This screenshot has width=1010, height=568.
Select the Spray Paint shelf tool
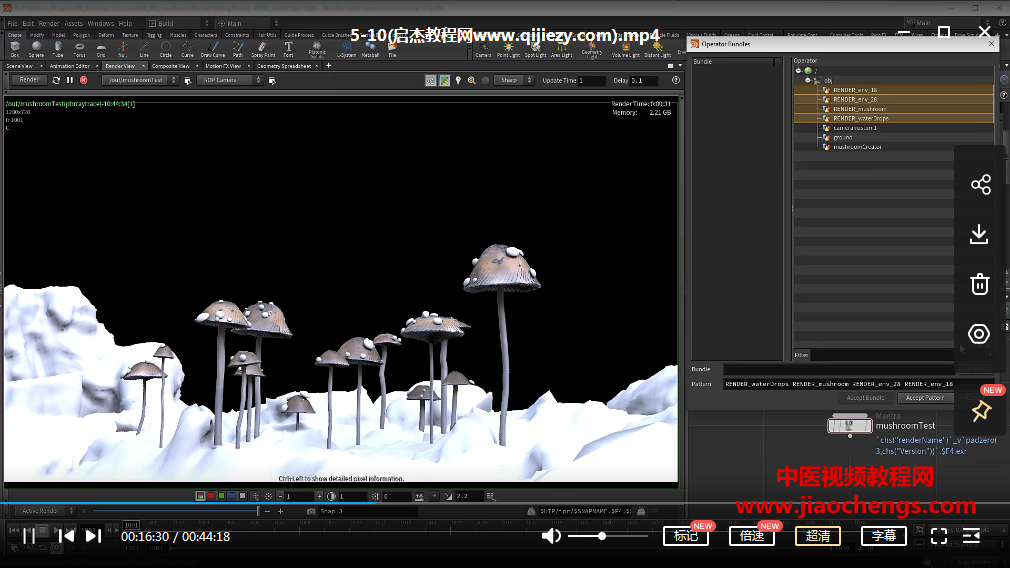pyautogui.click(x=263, y=49)
